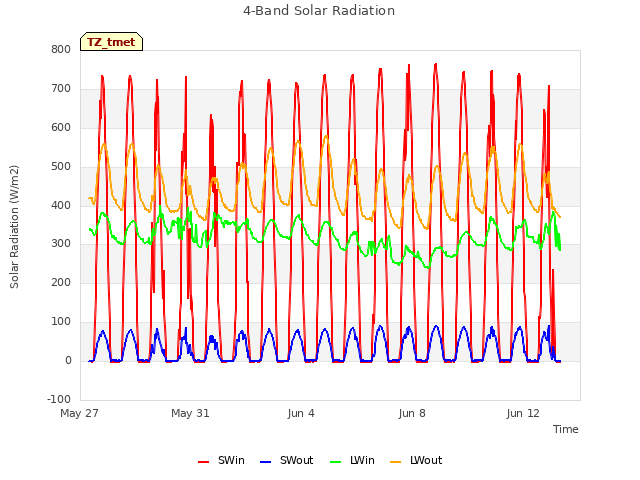
Task: Click the TZ_tmet annotation label
Action: (111, 42)
